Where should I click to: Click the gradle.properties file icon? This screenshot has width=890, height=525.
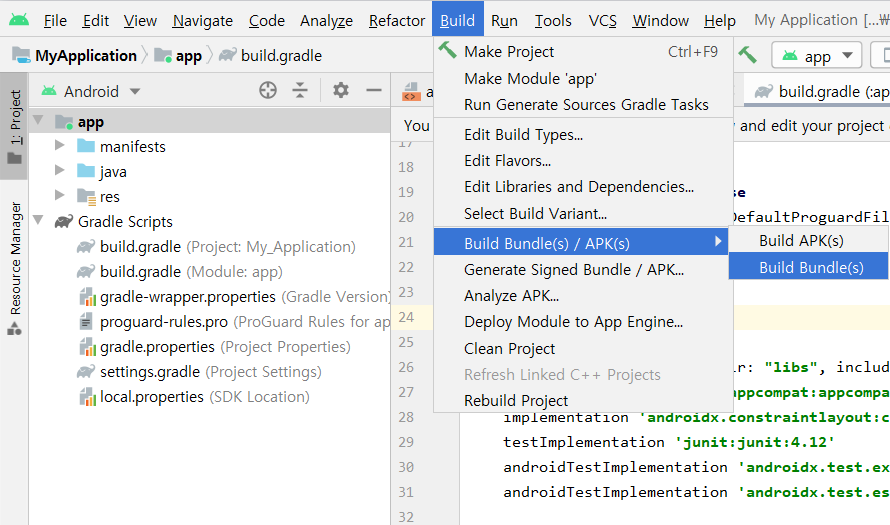pos(87,347)
